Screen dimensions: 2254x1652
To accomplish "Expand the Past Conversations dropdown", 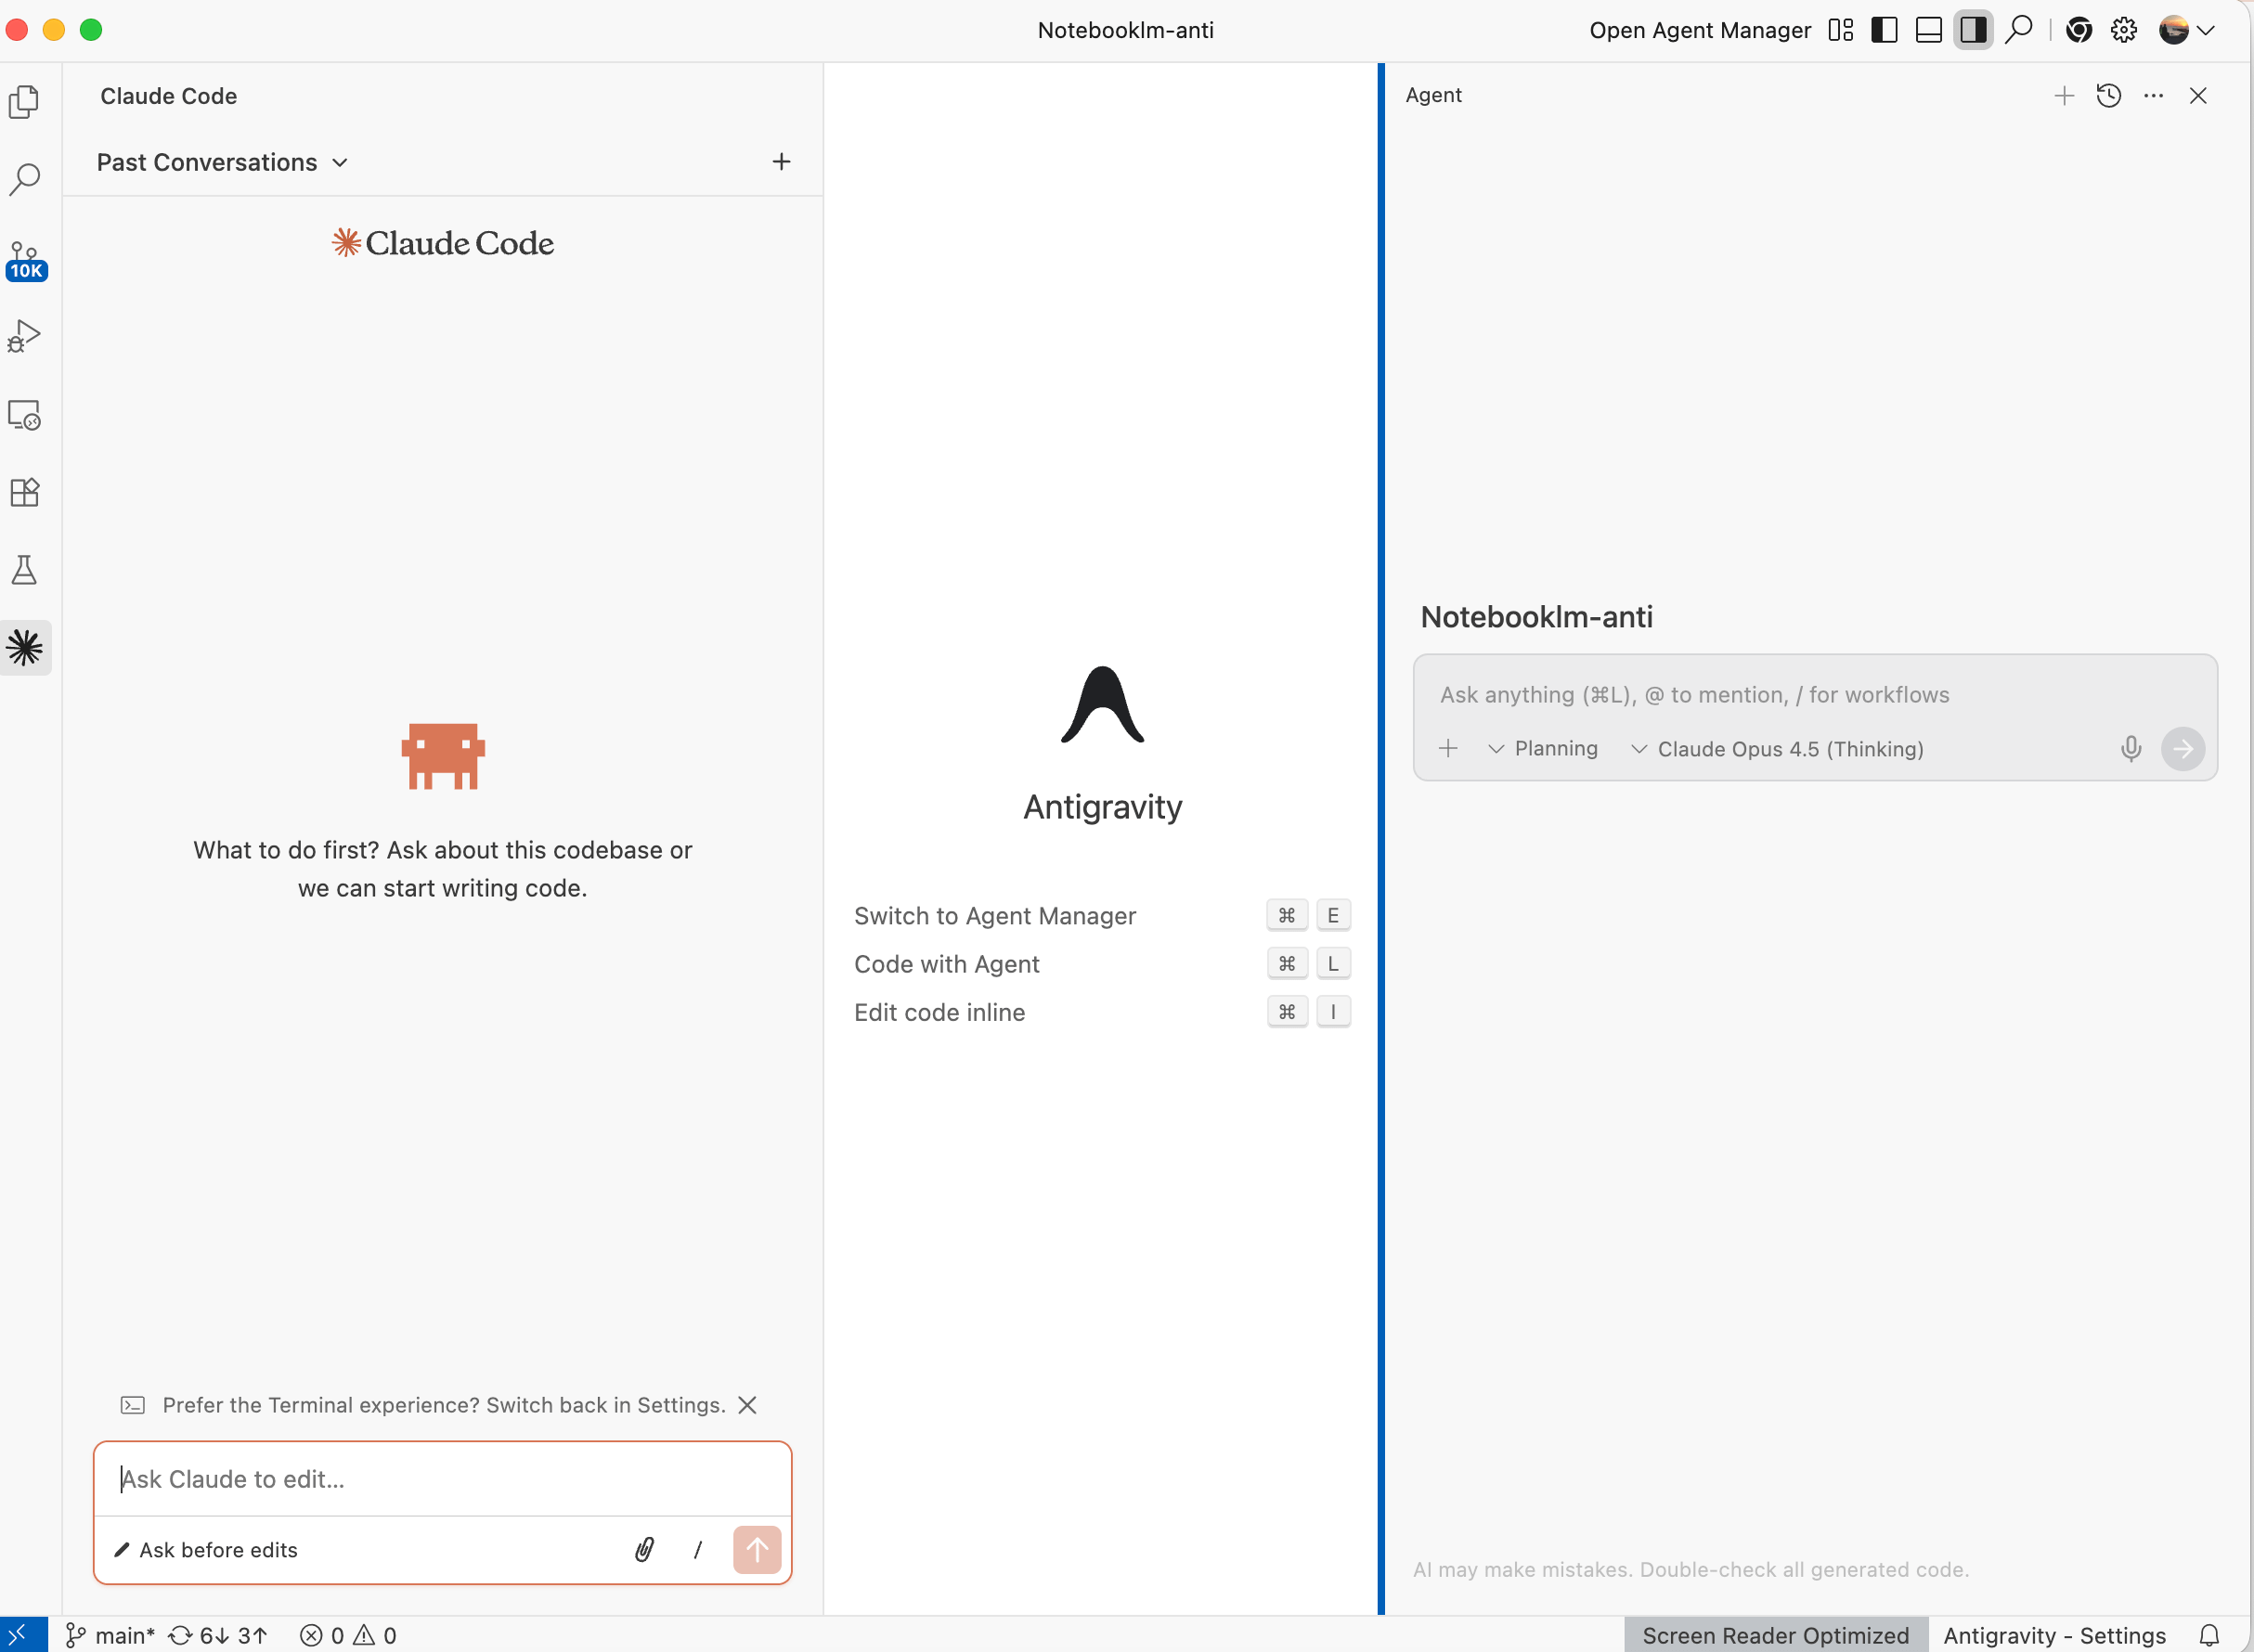I will point(222,162).
